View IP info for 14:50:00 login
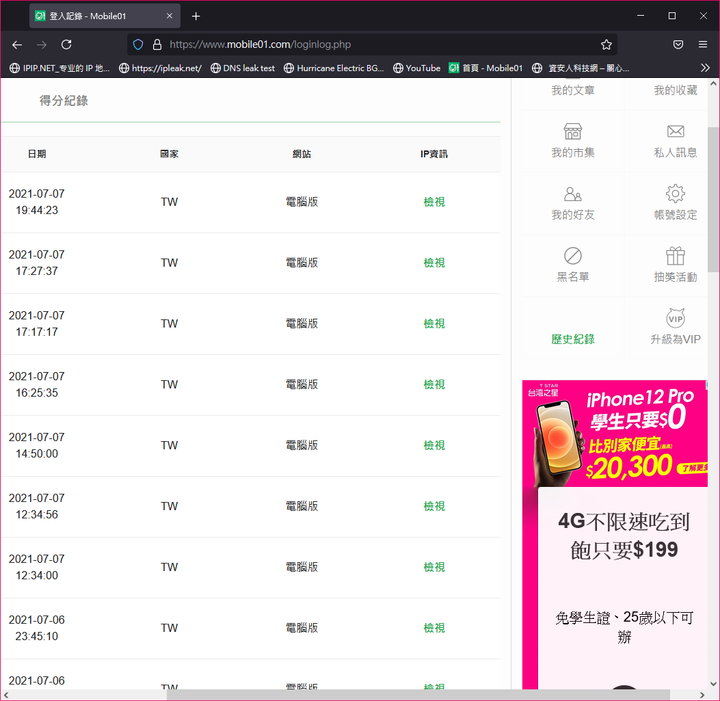This screenshot has height=701, width=720. [434, 445]
